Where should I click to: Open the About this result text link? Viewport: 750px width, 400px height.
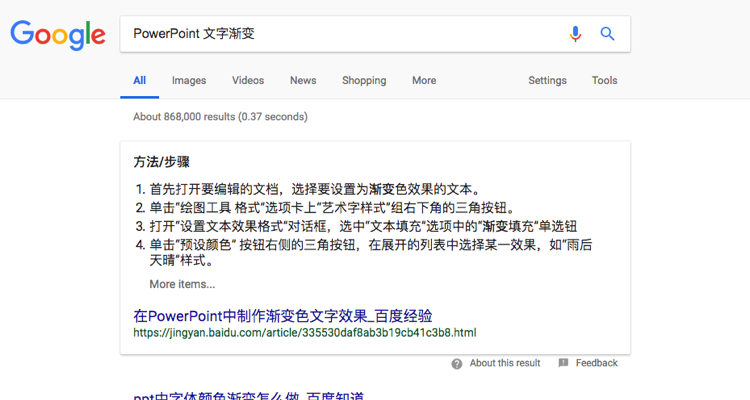click(x=505, y=364)
